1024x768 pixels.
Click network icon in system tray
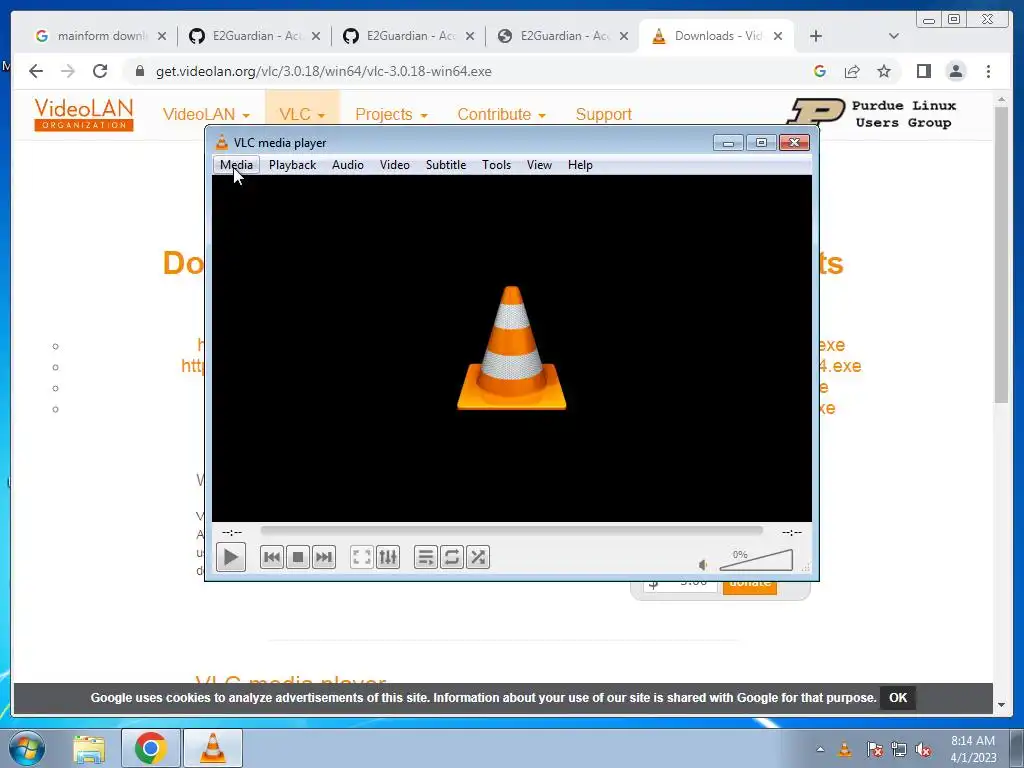[x=899, y=750]
